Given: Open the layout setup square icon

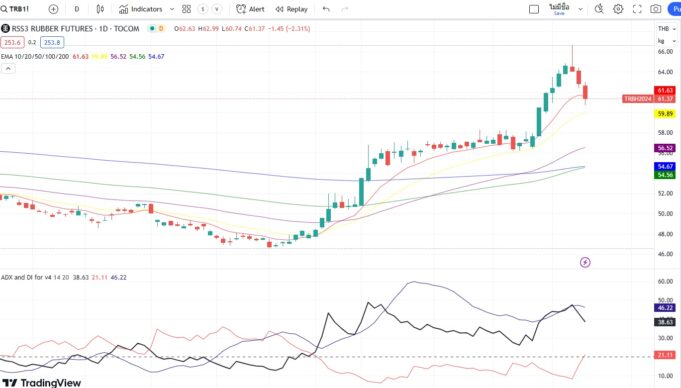Looking at the screenshot, I should coord(534,9).
